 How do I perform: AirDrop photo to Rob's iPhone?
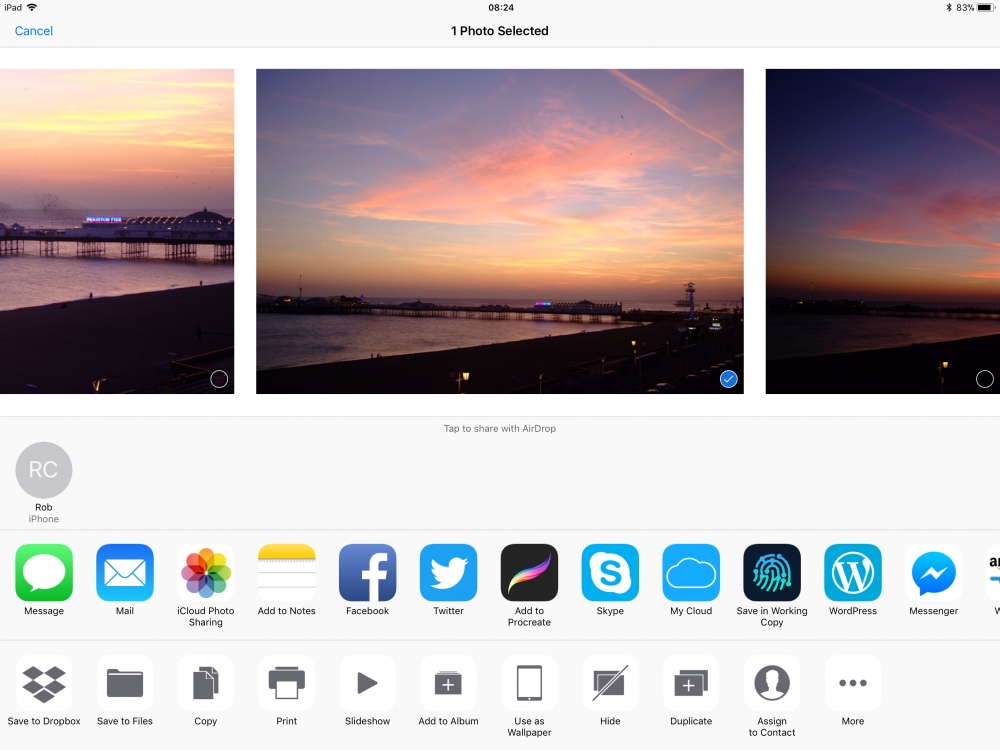[44, 471]
